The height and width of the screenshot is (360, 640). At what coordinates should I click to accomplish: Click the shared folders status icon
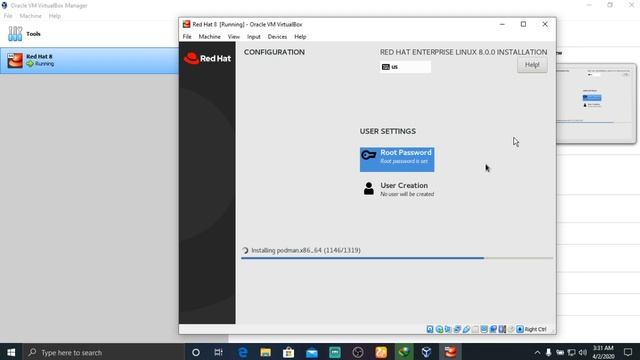pyautogui.click(x=475, y=329)
